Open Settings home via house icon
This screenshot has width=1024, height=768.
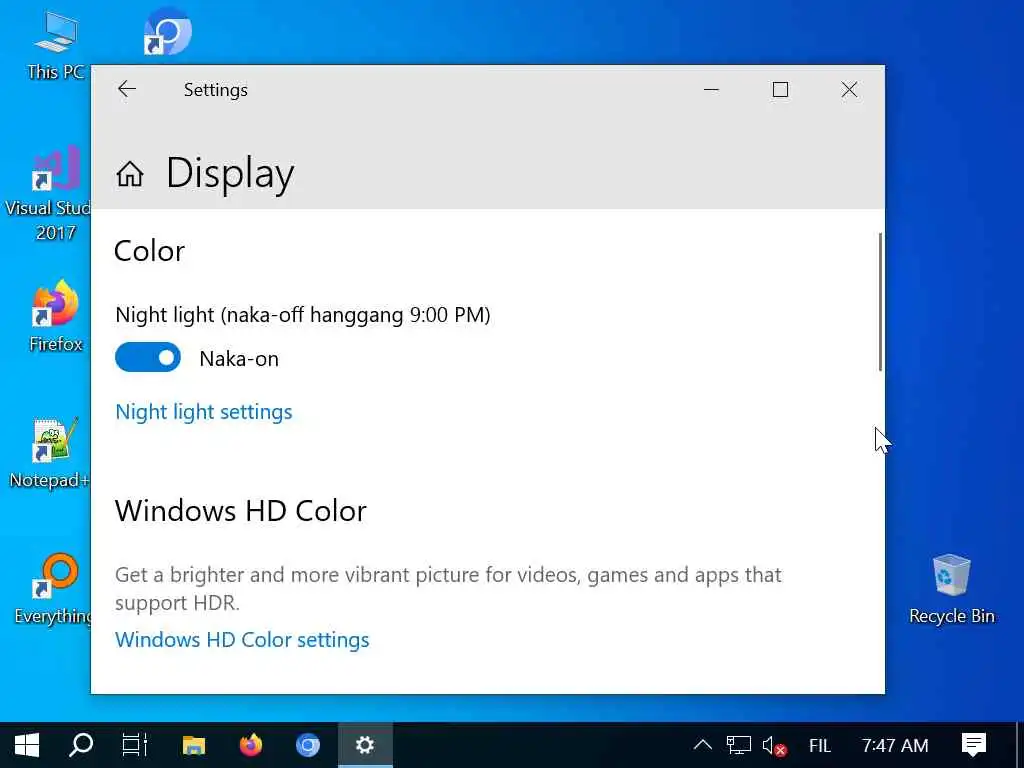tap(130, 174)
